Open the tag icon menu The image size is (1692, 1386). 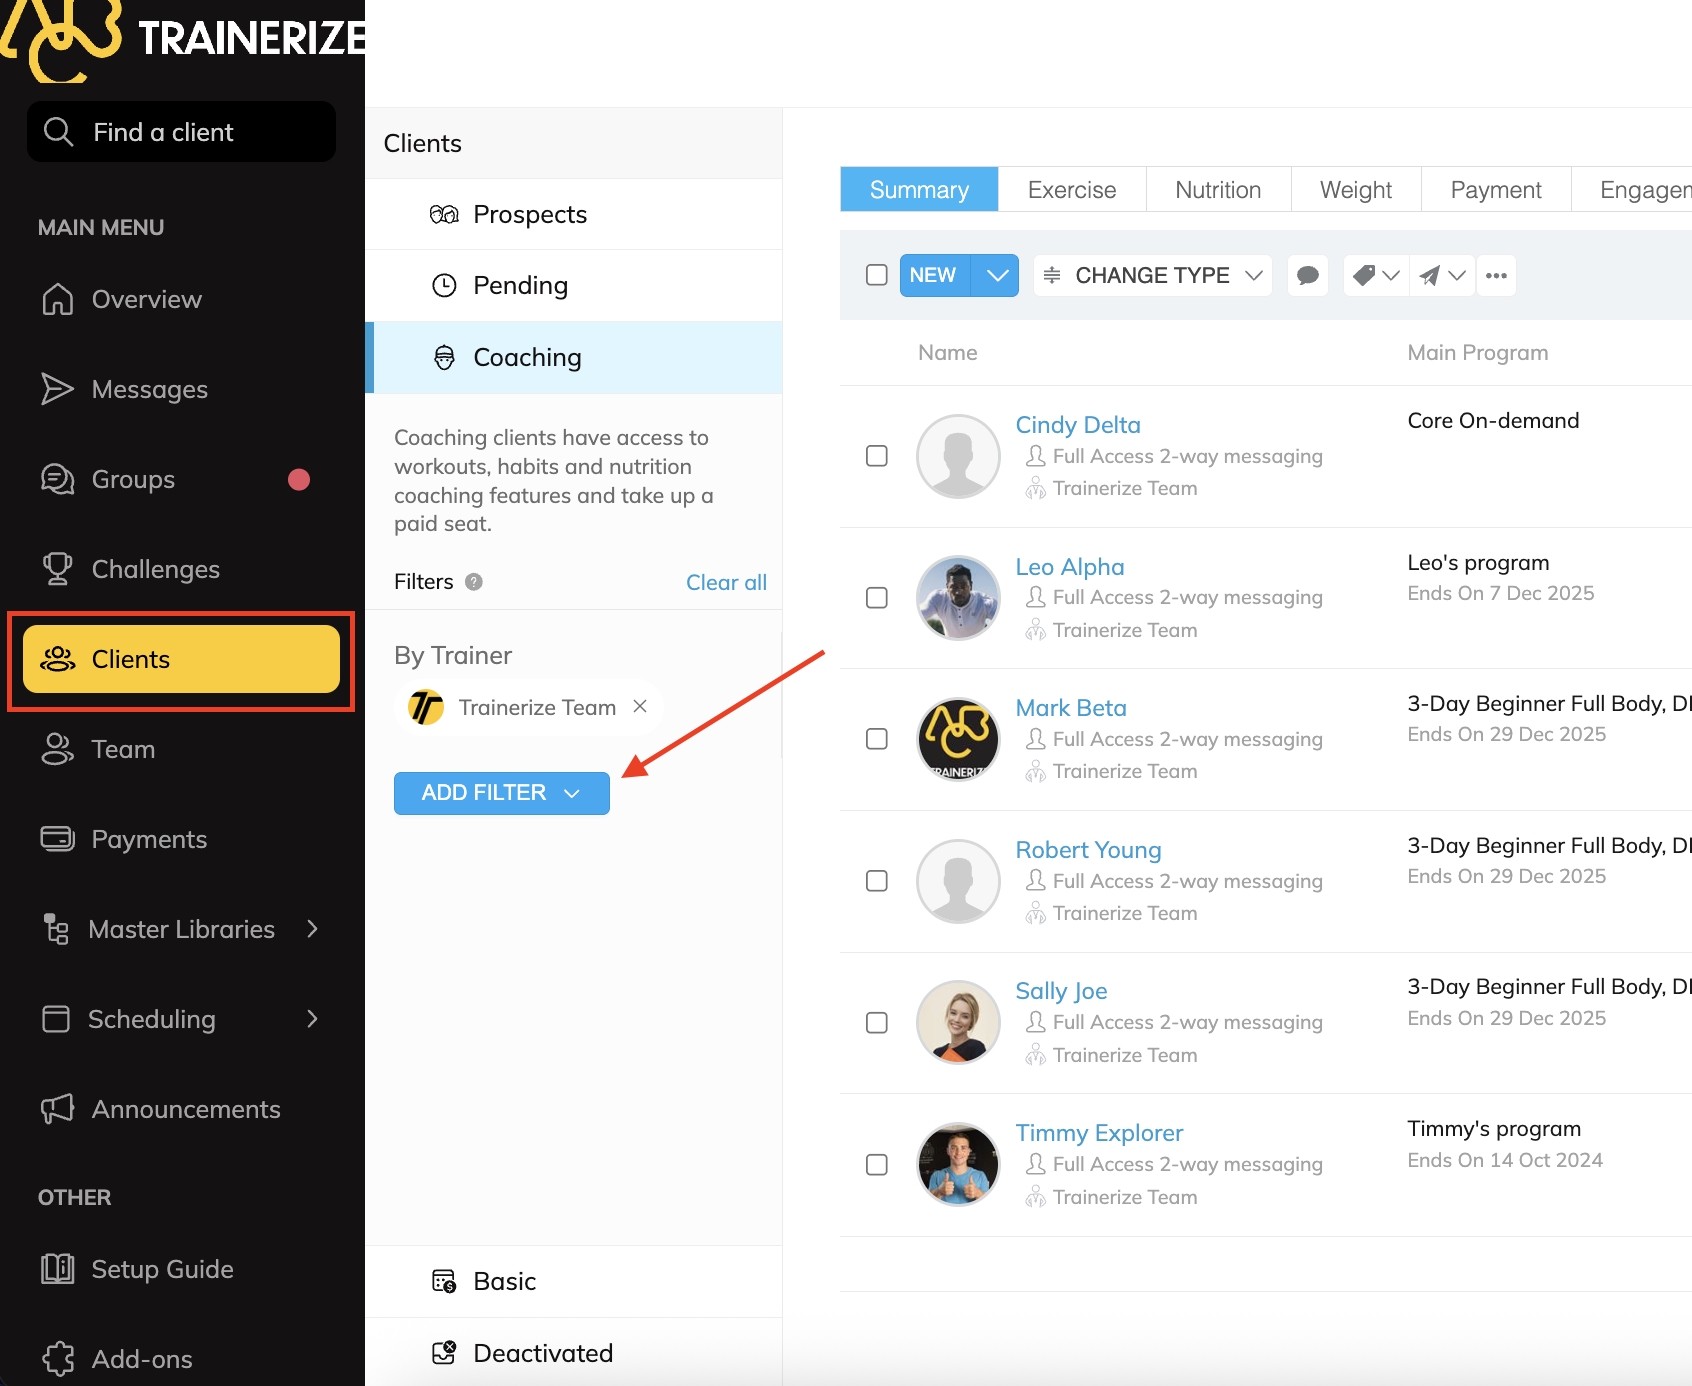coord(1375,276)
